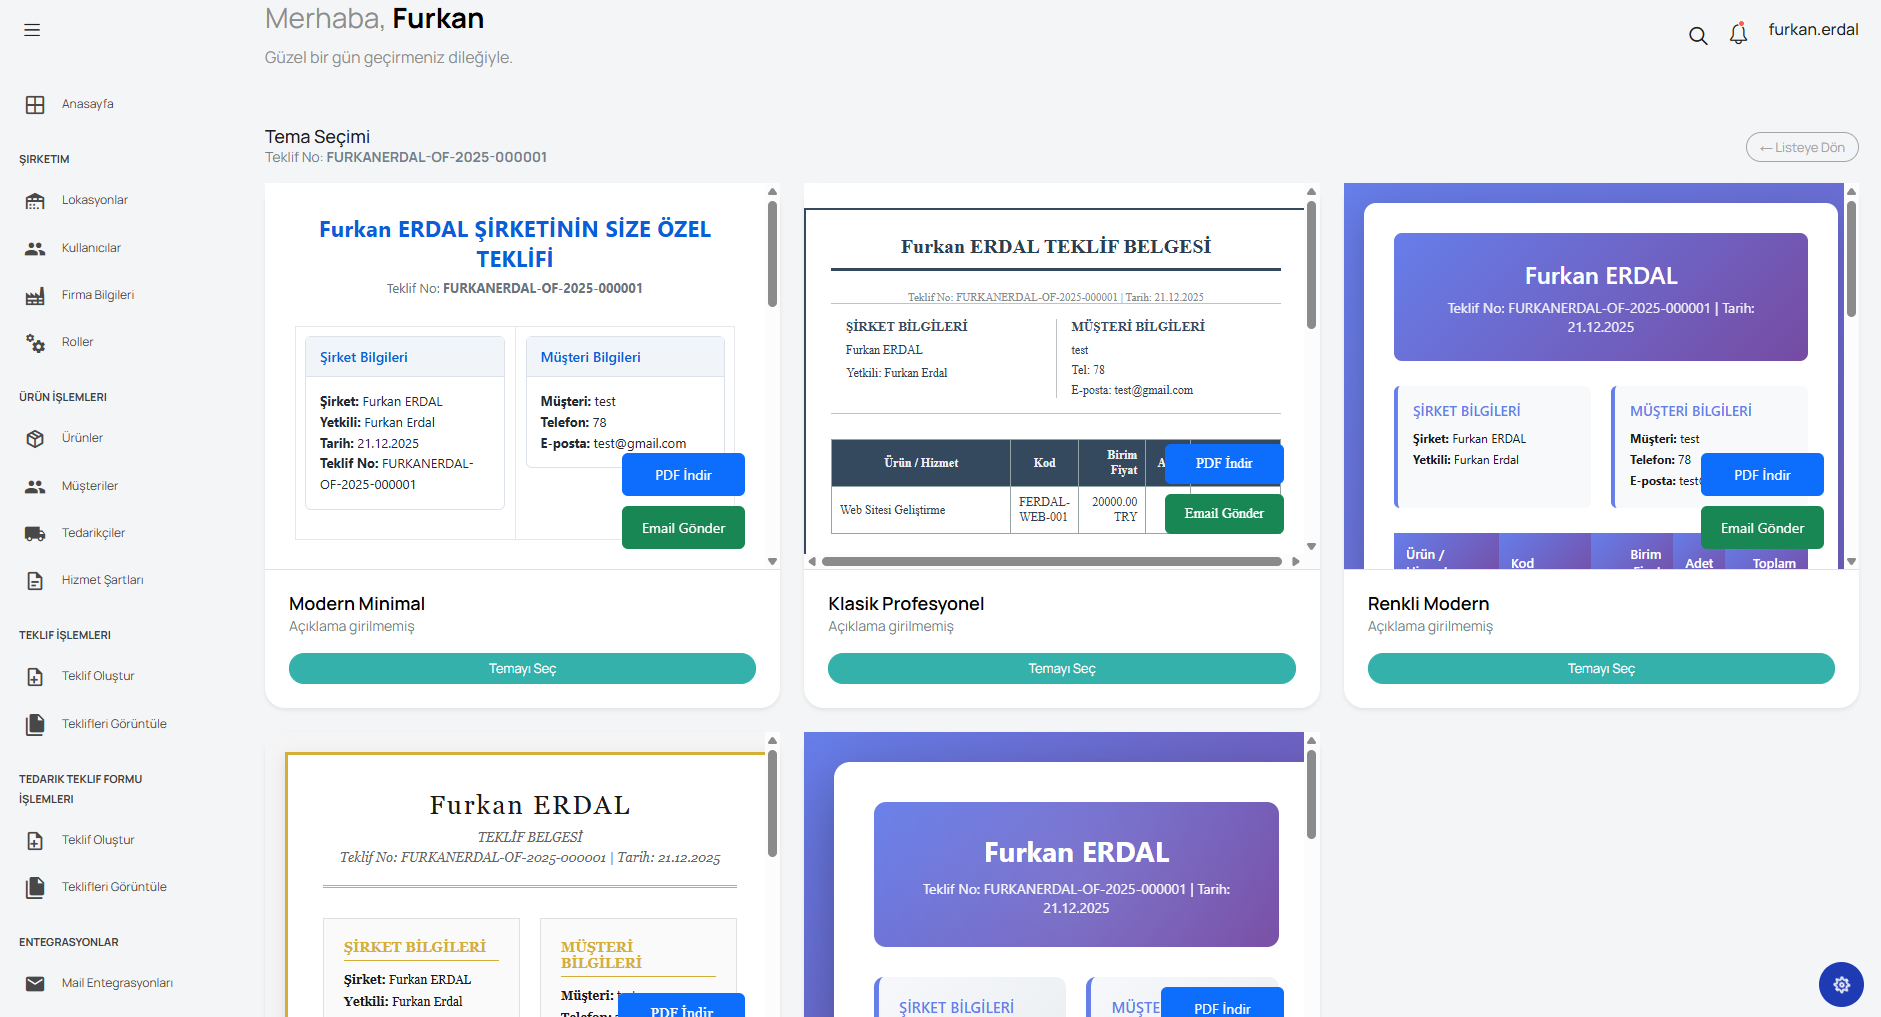Download PDF in Klasik Profesyonel preview
The height and width of the screenshot is (1017, 1881).
pyautogui.click(x=1224, y=463)
